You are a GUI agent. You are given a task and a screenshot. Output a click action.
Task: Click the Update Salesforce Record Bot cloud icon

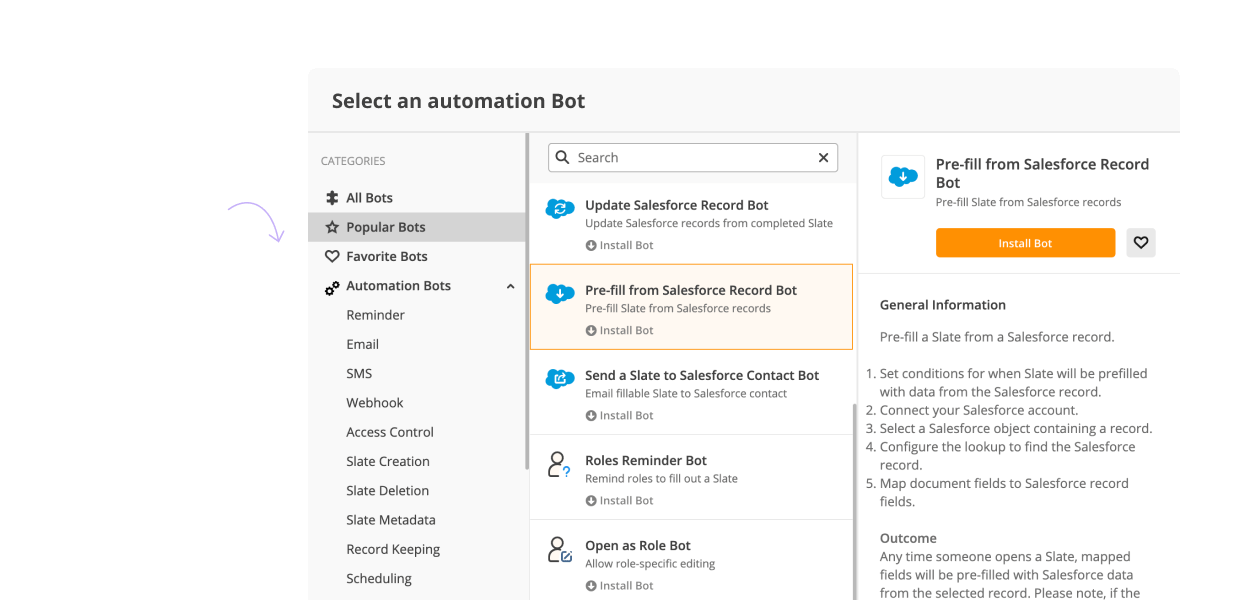coord(560,208)
